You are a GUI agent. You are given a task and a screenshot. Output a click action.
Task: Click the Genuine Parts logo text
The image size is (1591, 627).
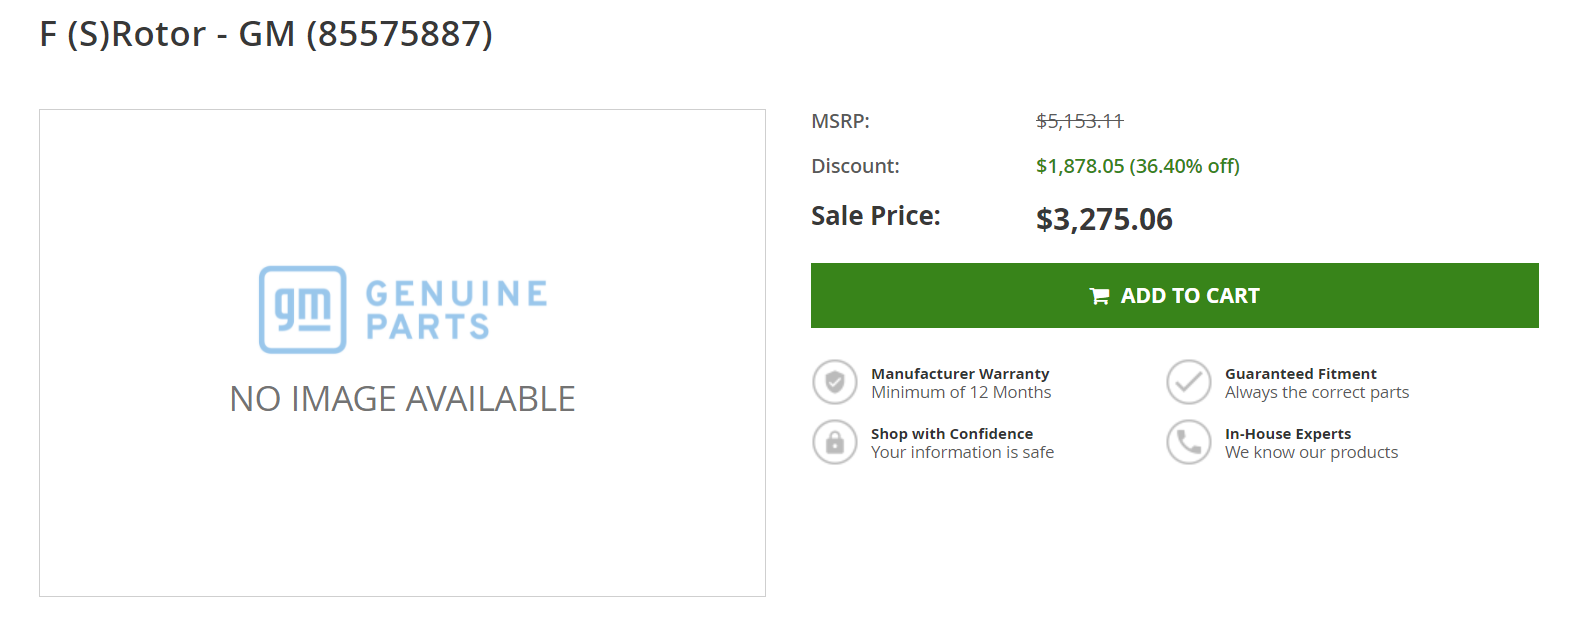[x=457, y=310]
